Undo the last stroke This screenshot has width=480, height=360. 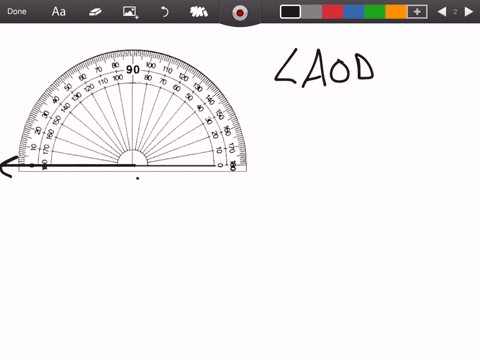pos(165,12)
